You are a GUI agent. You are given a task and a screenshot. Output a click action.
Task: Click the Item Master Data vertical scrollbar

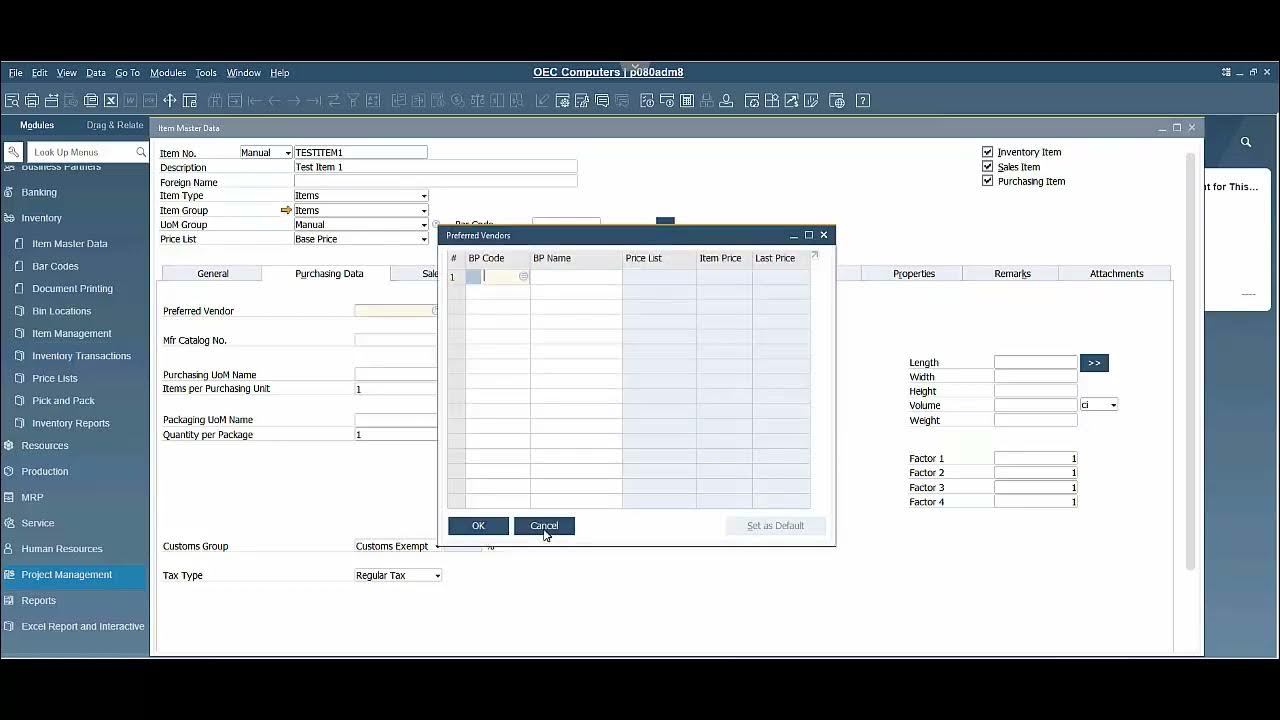point(1190,360)
